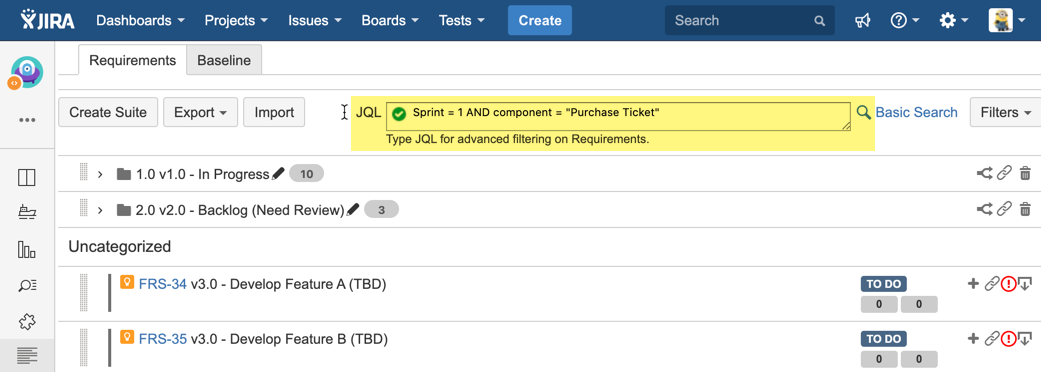Click the Create Suite button
Viewport: 1041px width, 372px height.
click(x=108, y=112)
